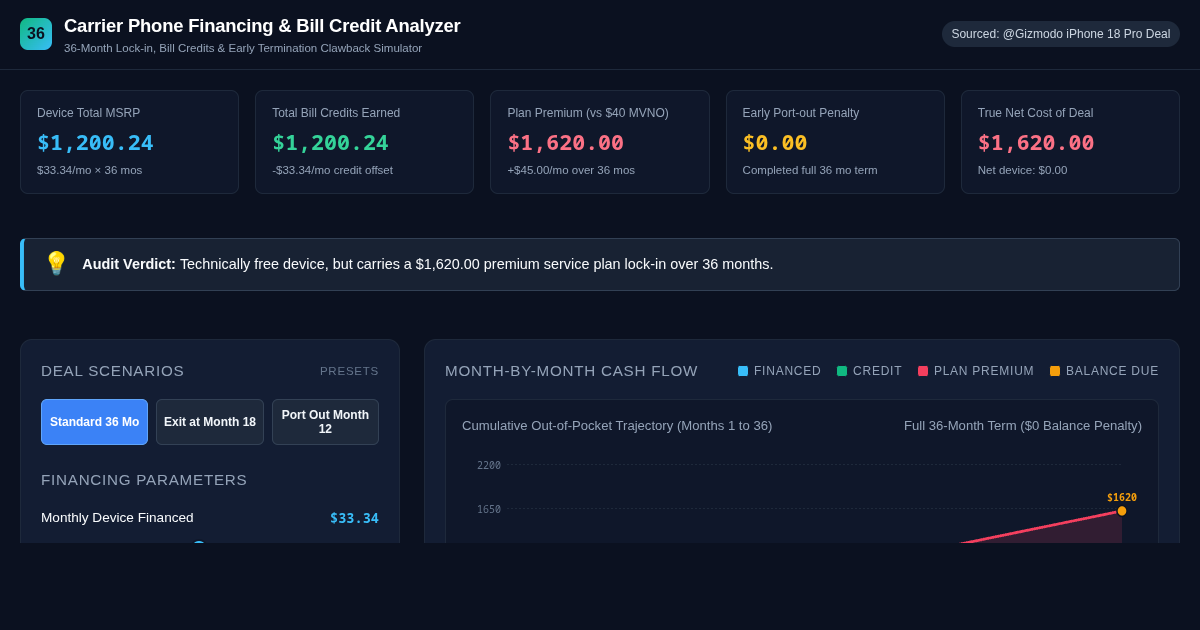Click the $1620 chart endpoint marker

[x=1122, y=511]
